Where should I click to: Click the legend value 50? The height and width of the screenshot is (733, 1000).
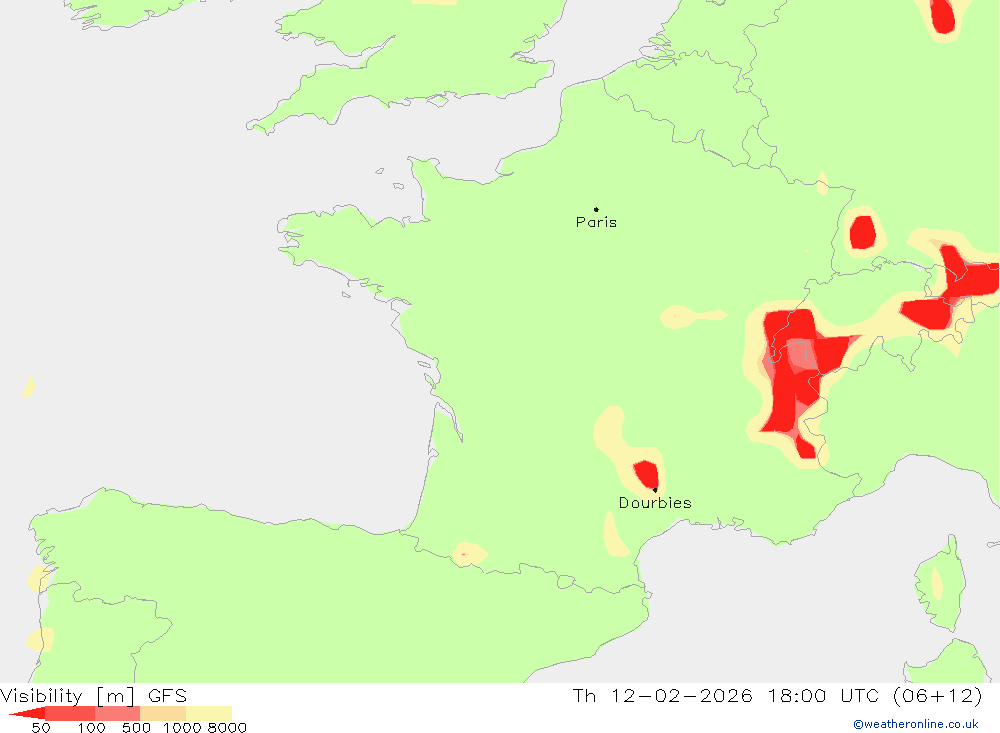pos(41,728)
